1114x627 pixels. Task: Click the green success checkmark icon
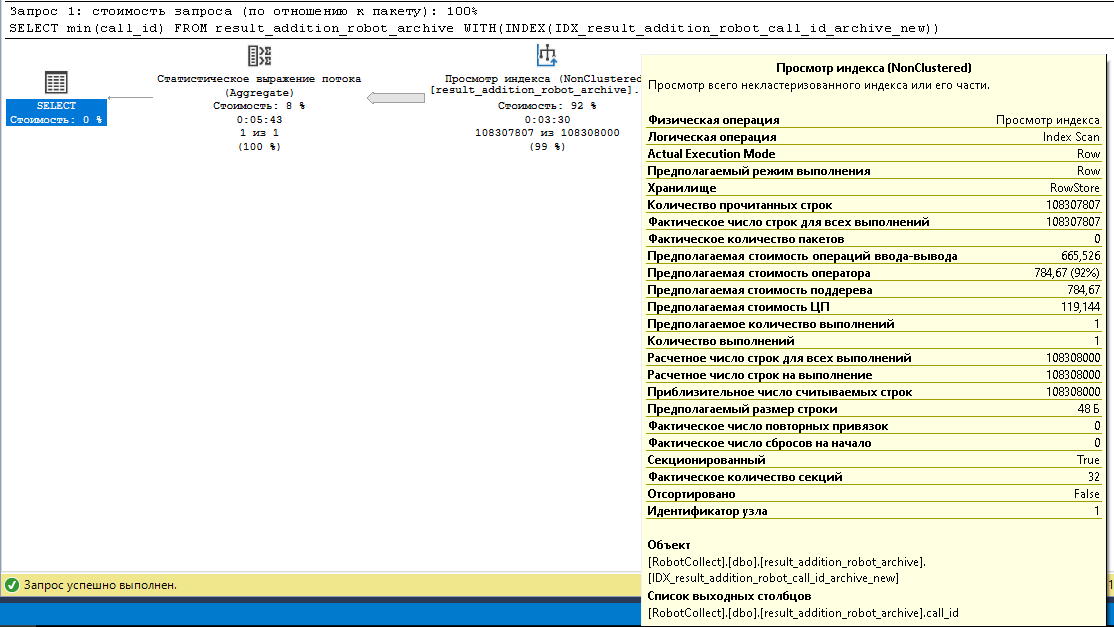(12, 584)
